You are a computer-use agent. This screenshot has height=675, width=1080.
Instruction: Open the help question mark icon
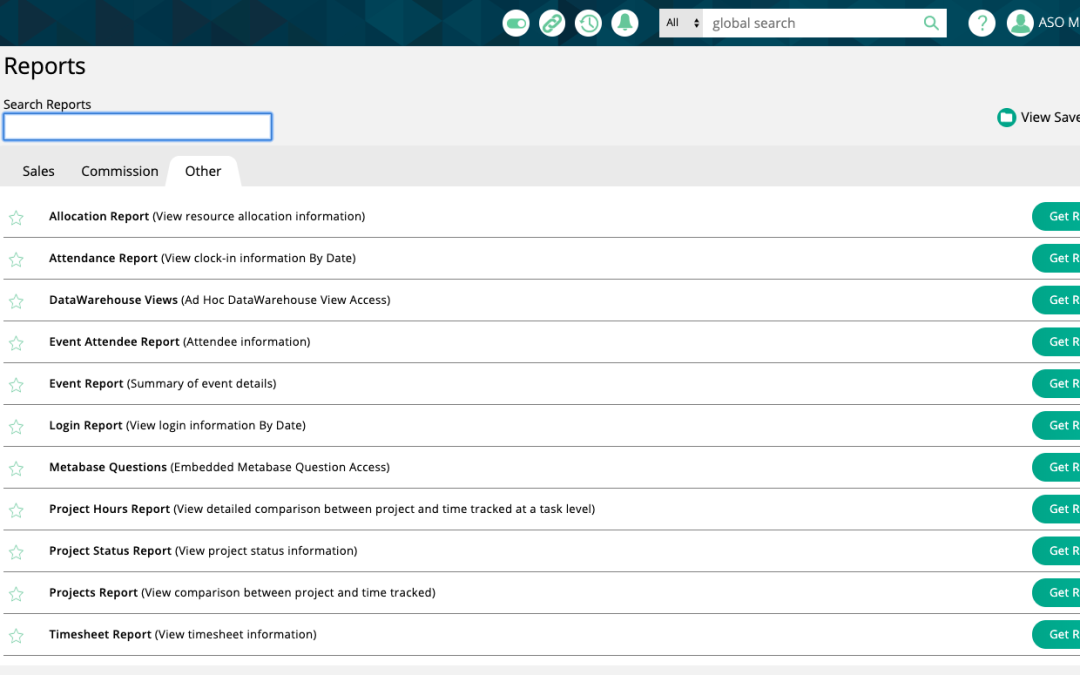tap(982, 23)
